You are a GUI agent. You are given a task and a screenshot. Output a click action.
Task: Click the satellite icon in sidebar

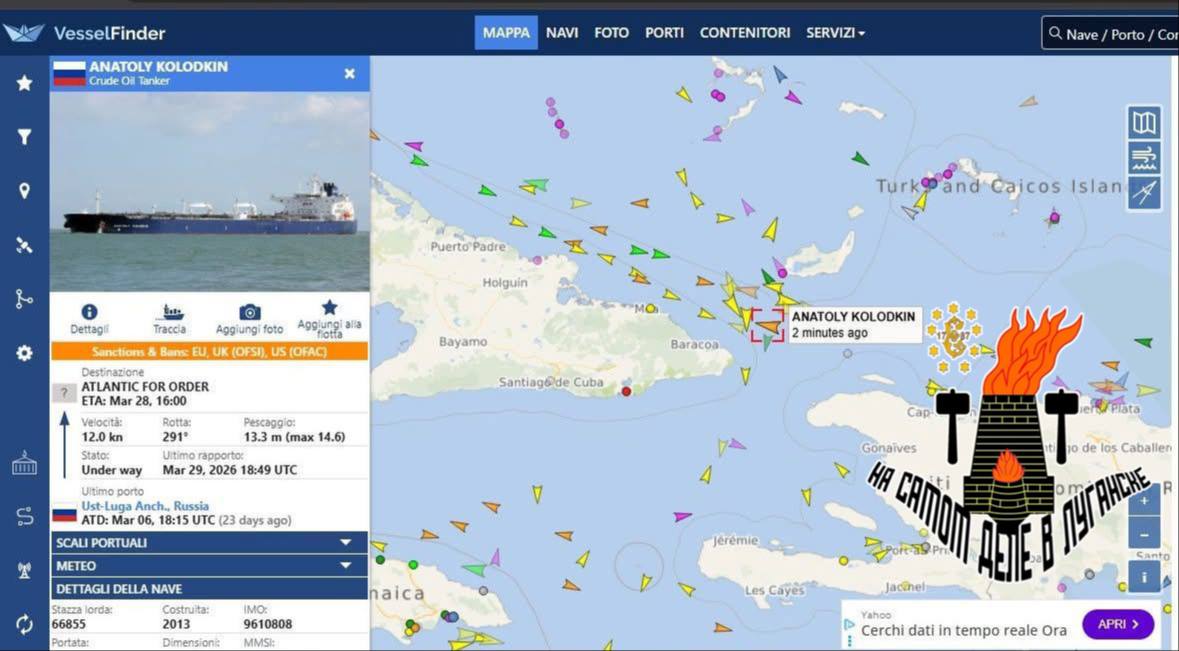click(x=24, y=245)
